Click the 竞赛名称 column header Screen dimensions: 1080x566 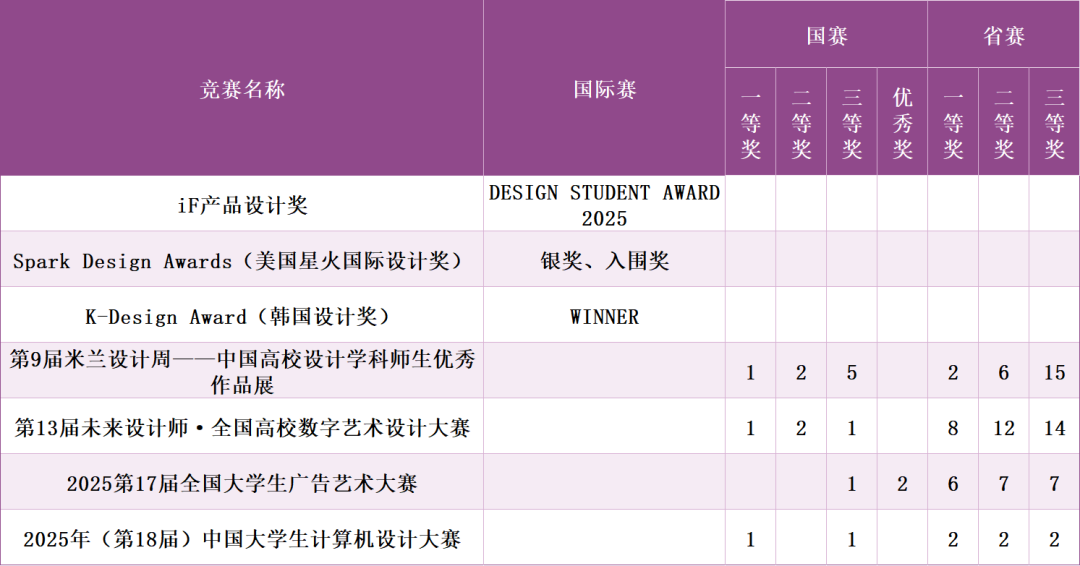coord(242,90)
